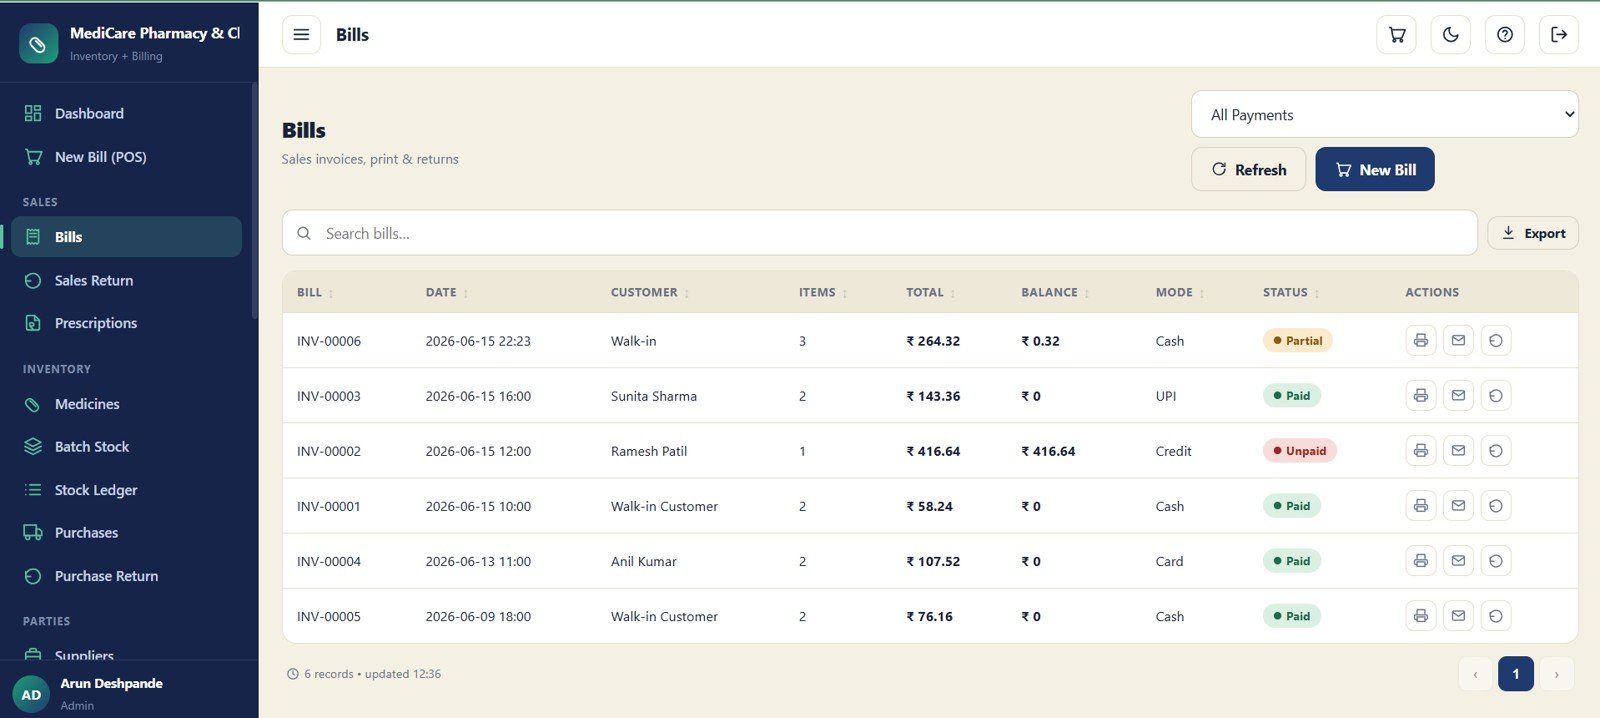Open the help question-mark icon

coord(1505,35)
